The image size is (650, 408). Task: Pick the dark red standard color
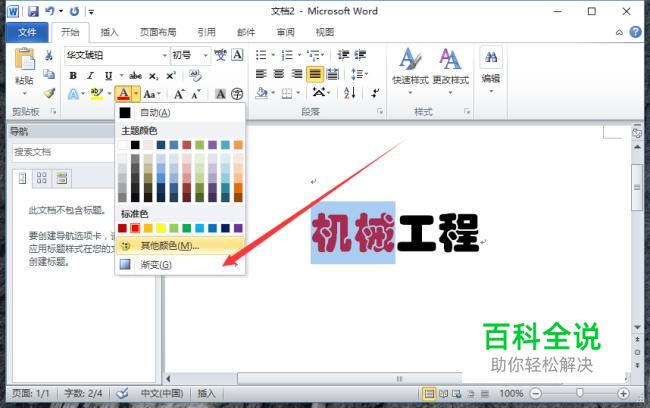click(x=122, y=228)
